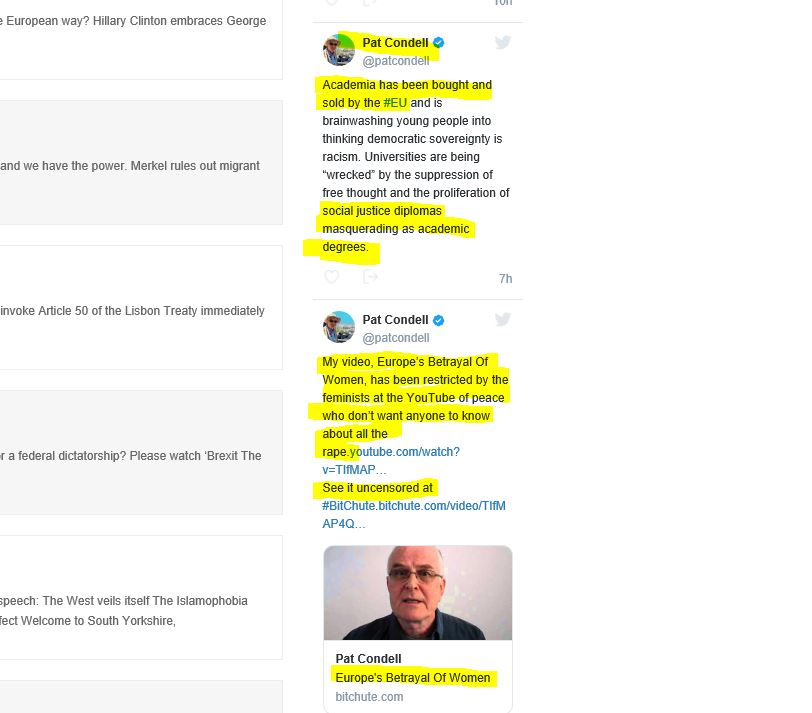The image size is (812, 713).
Task: Click verified badge beside second Pat Condell name
Action: point(439,320)
